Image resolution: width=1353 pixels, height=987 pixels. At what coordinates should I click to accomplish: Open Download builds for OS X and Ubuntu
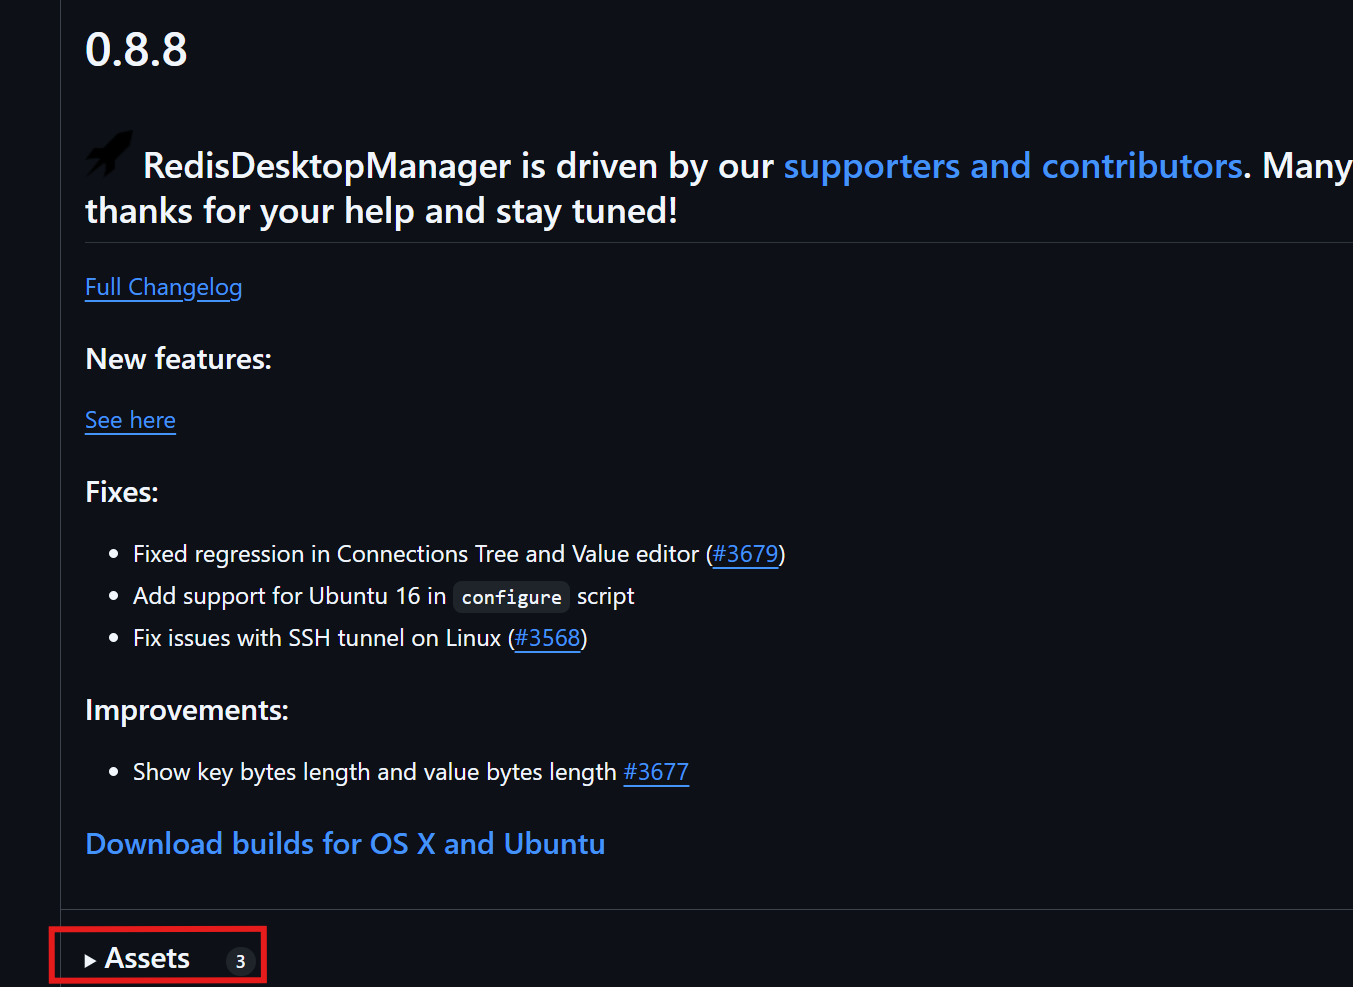(x=345, y=844)
